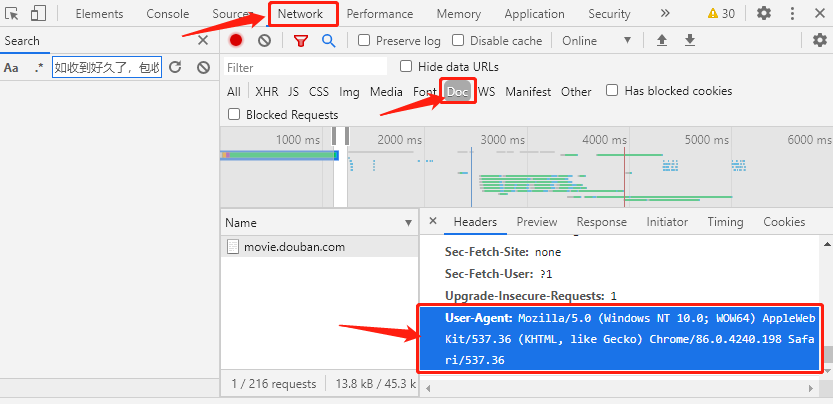Click the overview timeline left selection handle
The width and height of the screenshot is (833, 404).
pyautogui.click(x=335, y=136)
